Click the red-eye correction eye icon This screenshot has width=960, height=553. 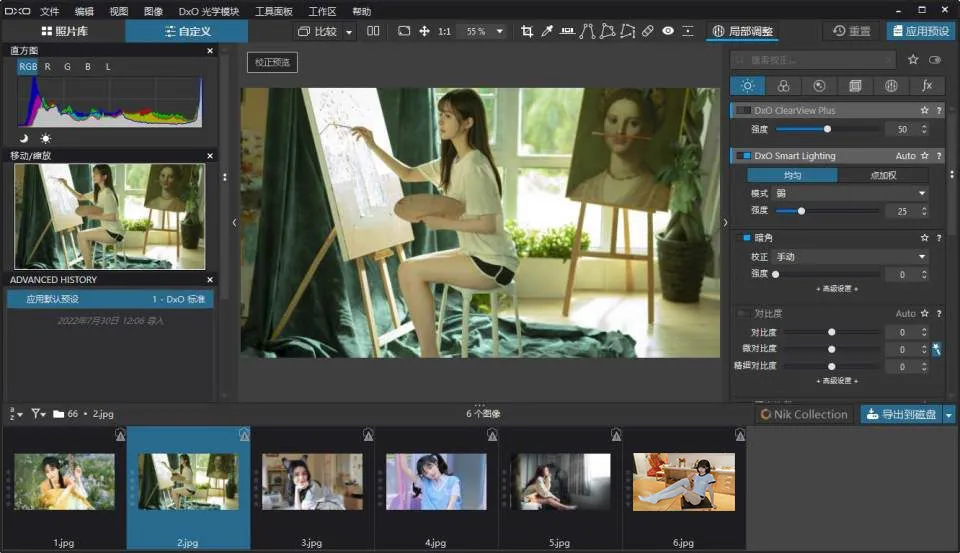[x=667, y=31]
